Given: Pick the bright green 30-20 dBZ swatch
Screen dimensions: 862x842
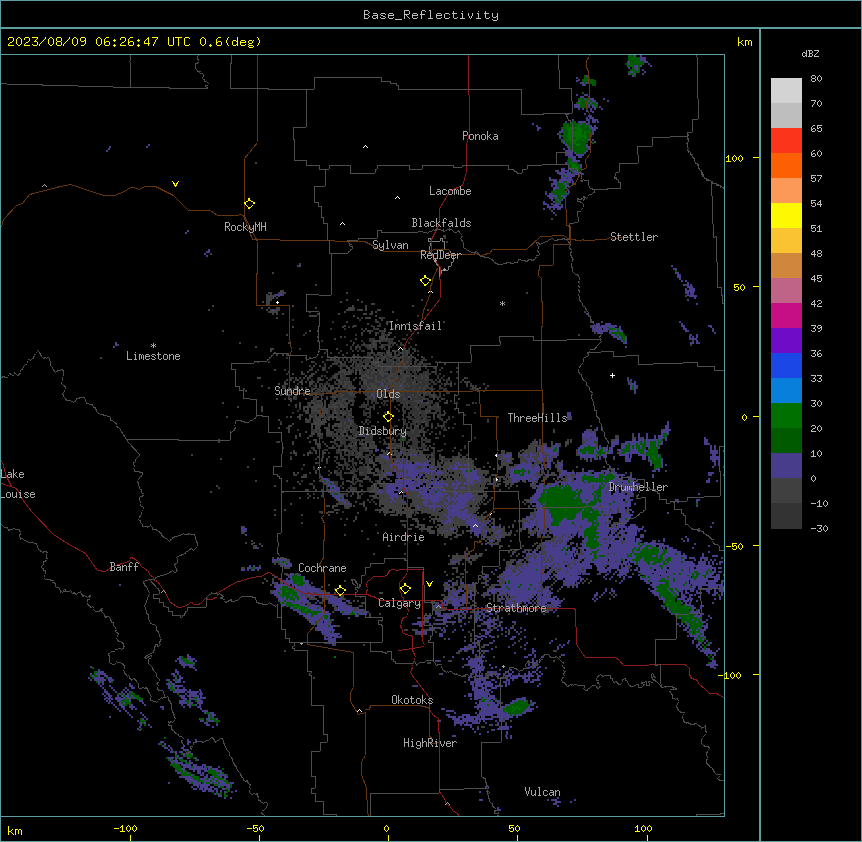Looking at the screenshot, I should coord(786,416).
